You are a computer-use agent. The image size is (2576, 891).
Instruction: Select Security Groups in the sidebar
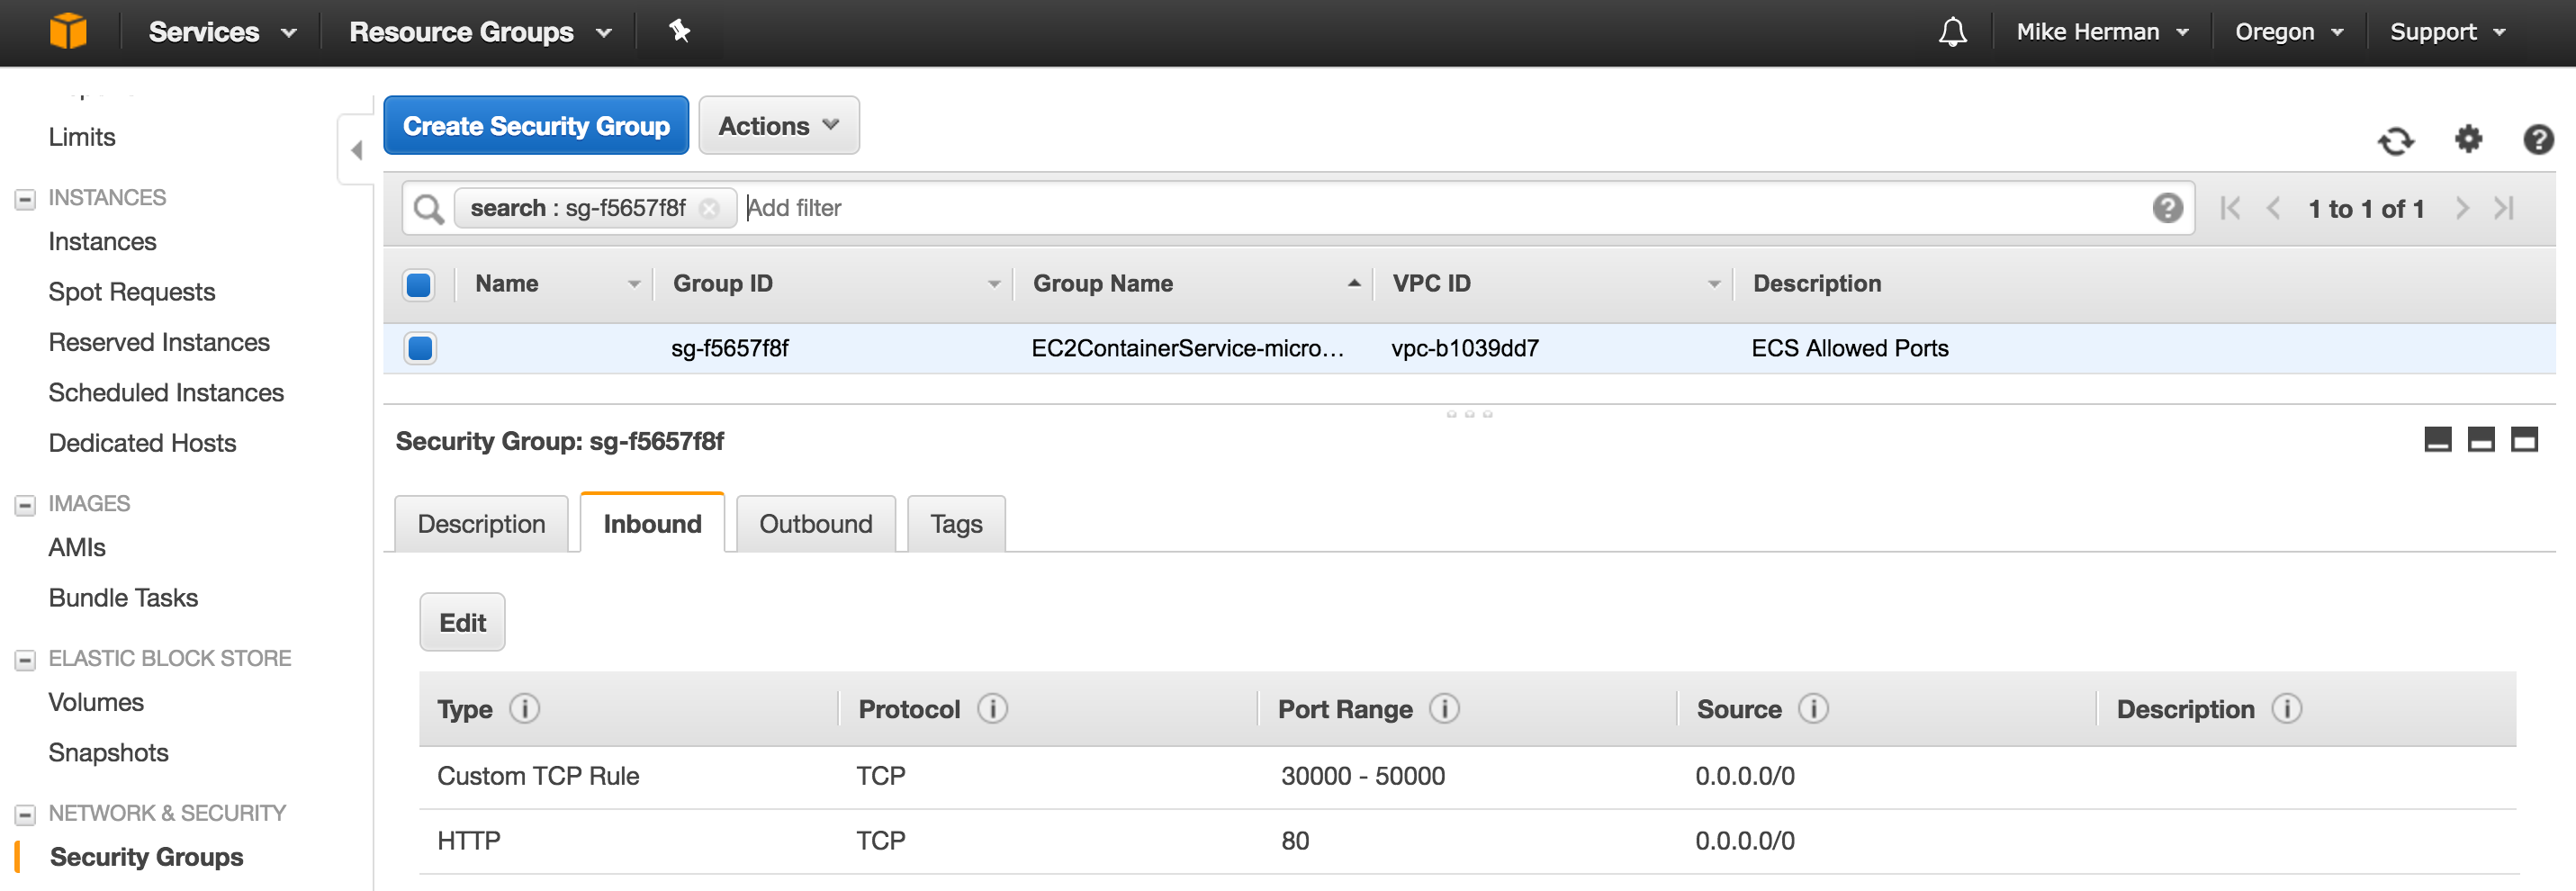pyautogui.click(x=146, y=856)
